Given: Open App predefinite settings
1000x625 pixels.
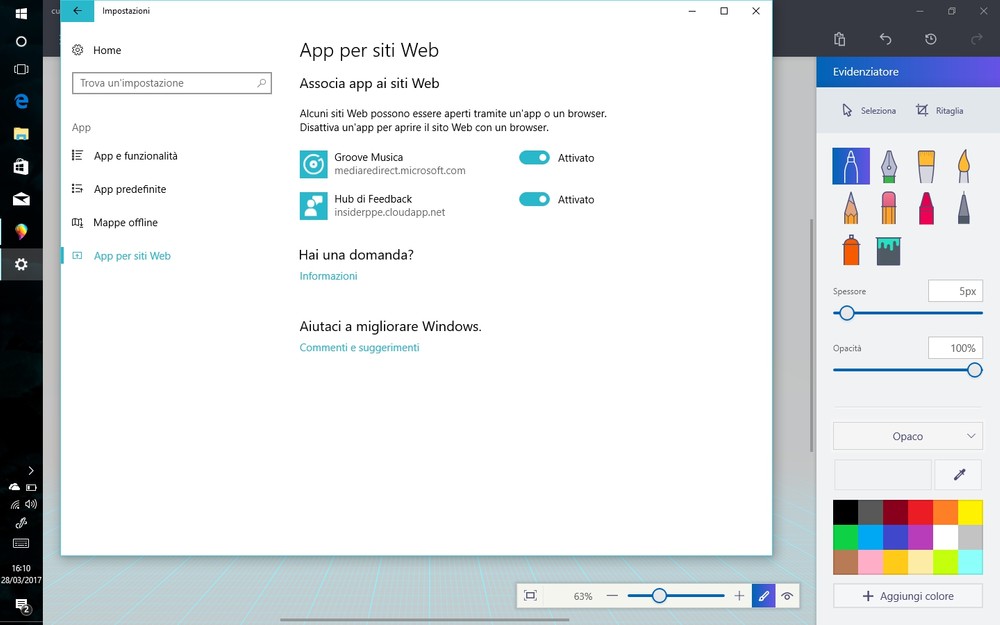Looking at the screenshot, I should [119, 189].
